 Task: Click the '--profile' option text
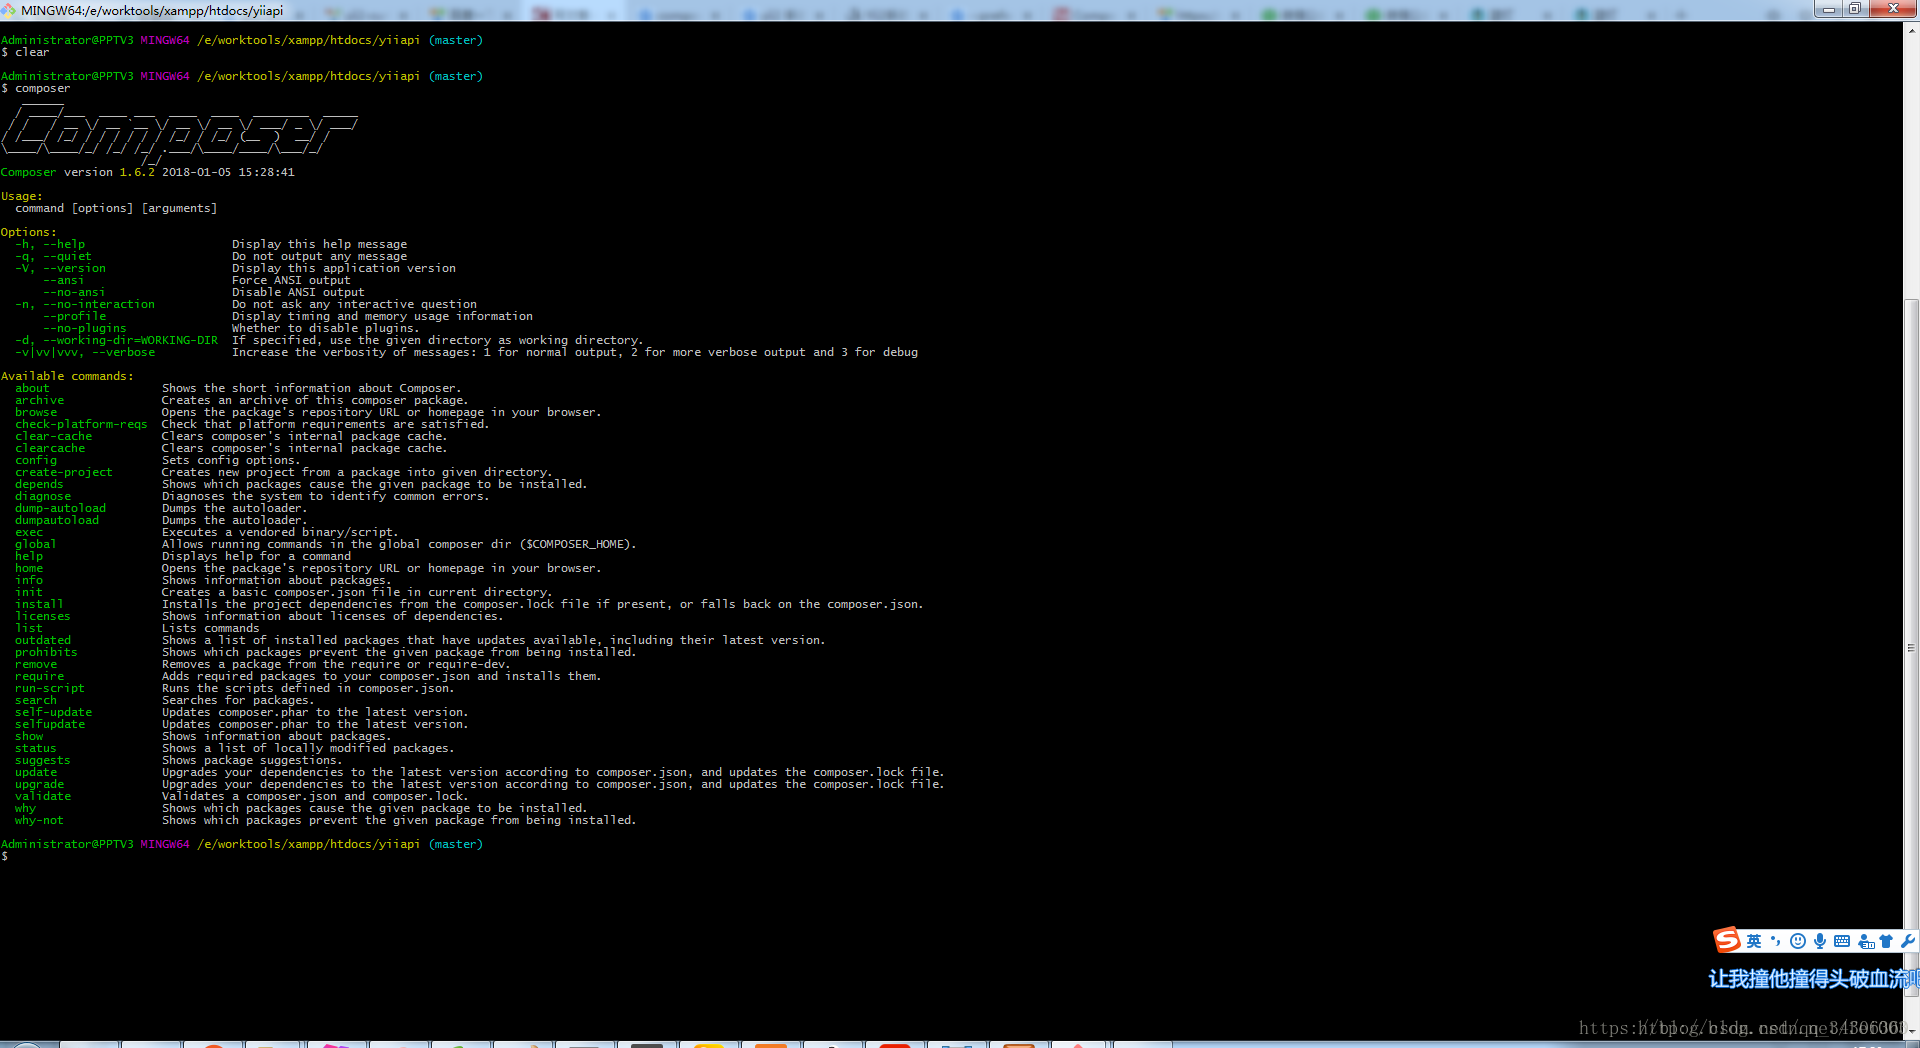point(74,316)
